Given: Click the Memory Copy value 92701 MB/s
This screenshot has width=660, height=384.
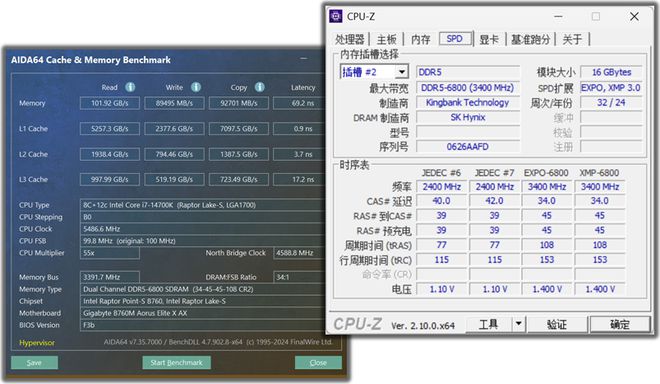Looking at the screenshot, I should [x=239, y=103].
